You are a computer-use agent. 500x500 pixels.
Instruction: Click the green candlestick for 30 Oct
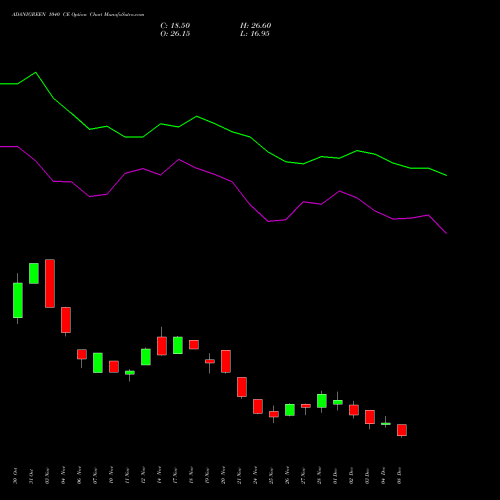(18, 300)
